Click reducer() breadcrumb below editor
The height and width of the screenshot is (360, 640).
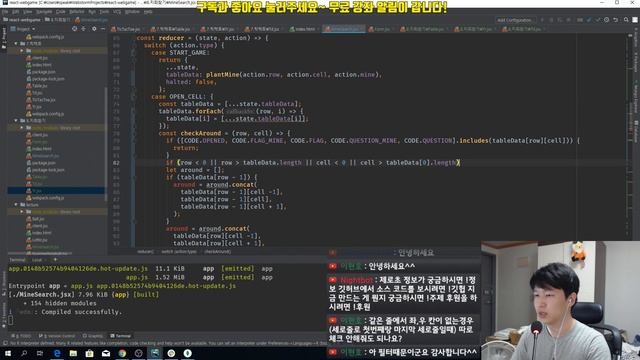pos(145,252)
